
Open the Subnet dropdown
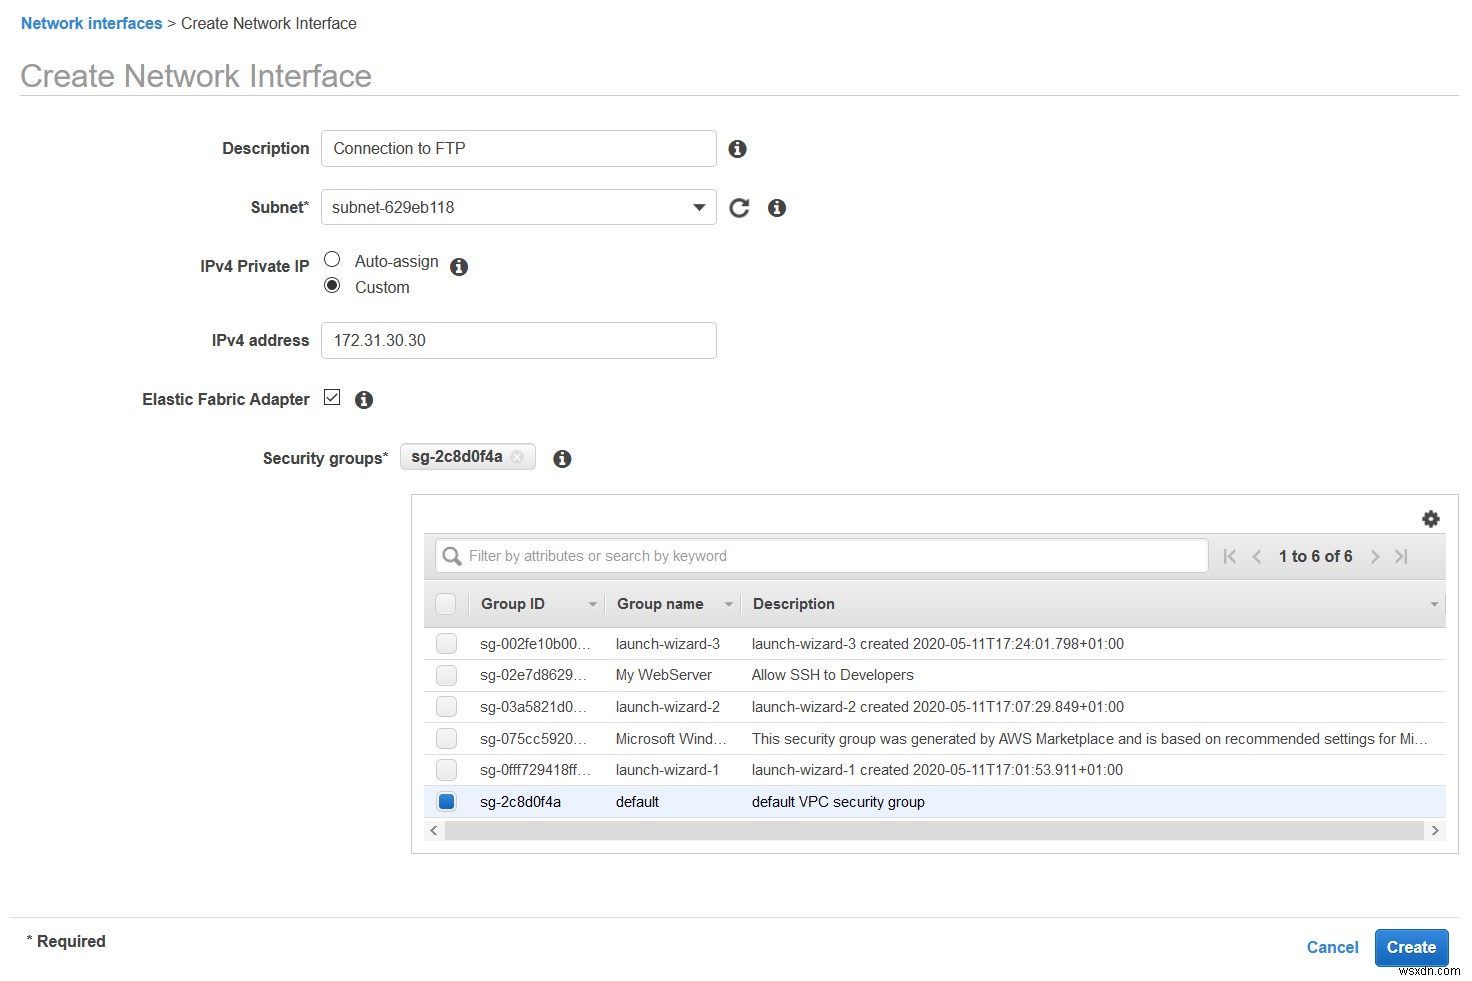[699, 207]
